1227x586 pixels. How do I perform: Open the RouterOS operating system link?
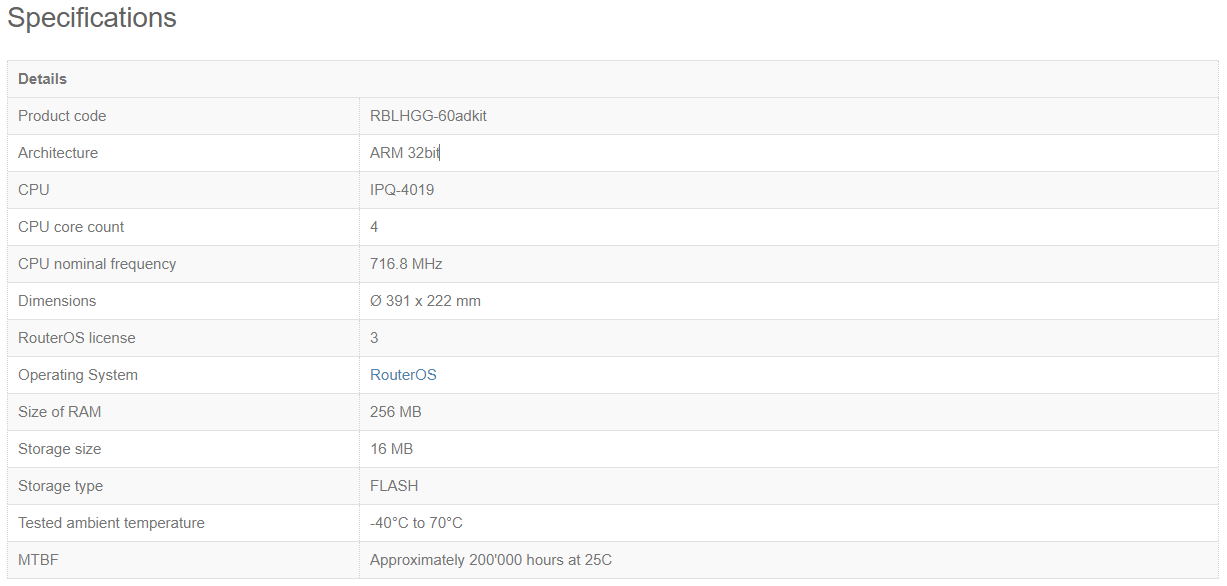point(403,375)
